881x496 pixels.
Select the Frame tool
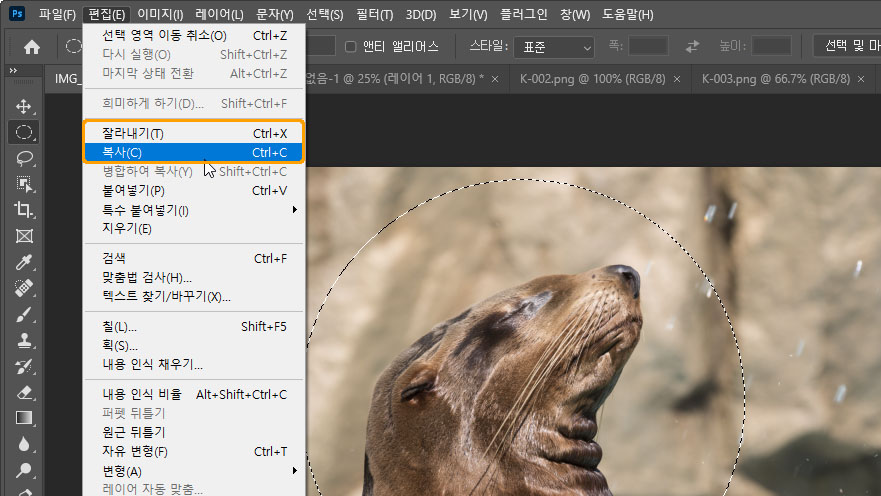24,236
